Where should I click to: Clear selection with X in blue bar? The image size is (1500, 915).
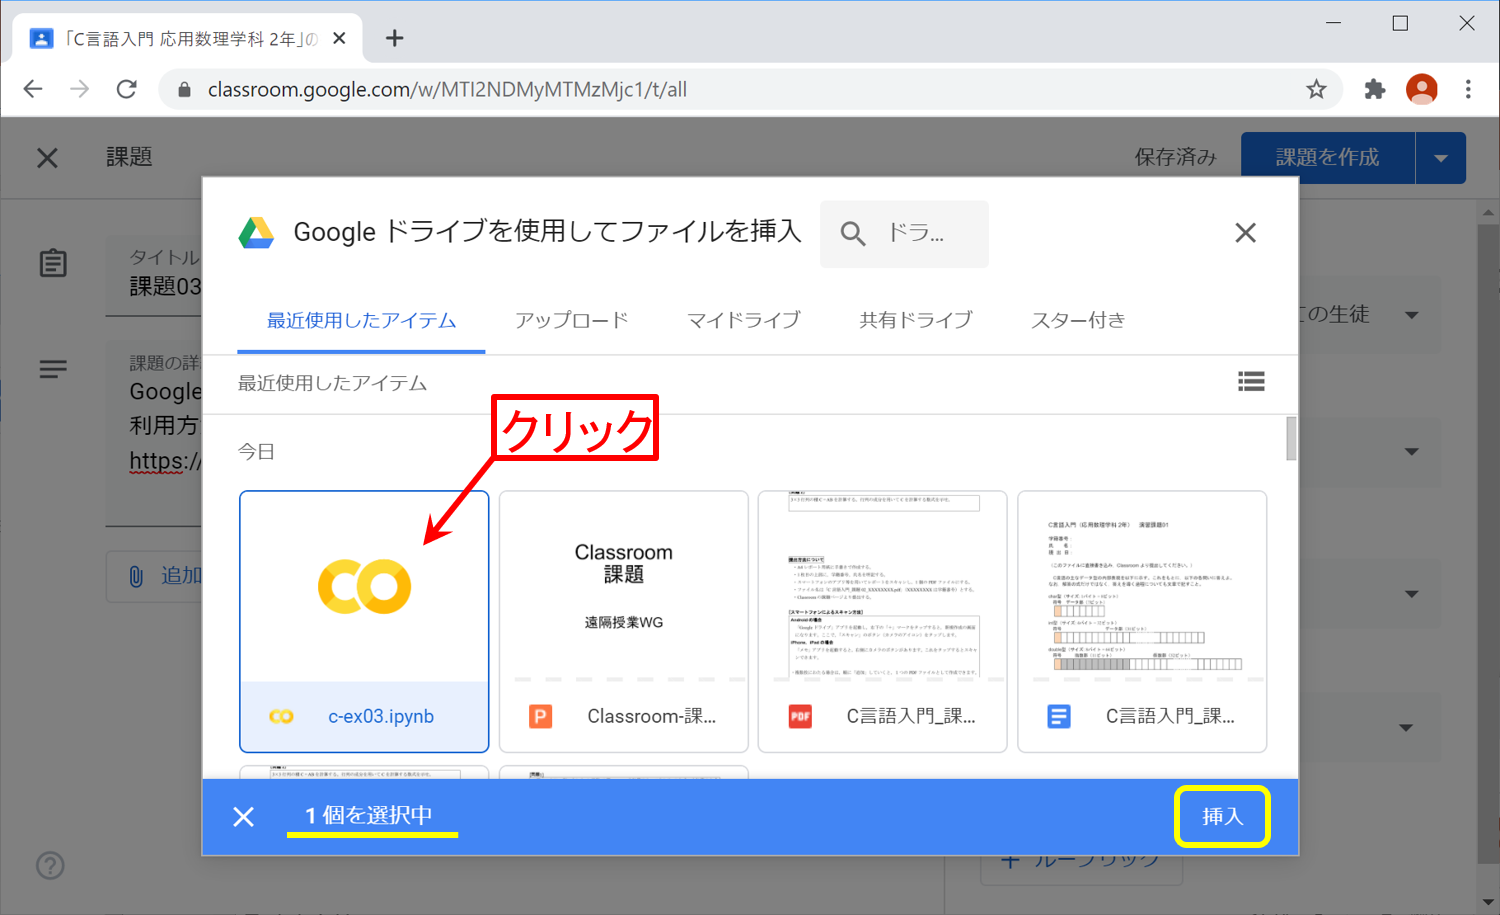click(x=243, y=817)
